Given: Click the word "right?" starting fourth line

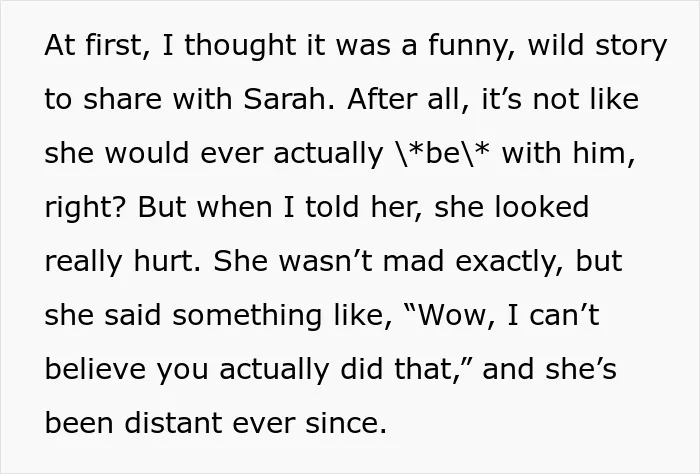Looking at the screenshot, I should point(85,209).
